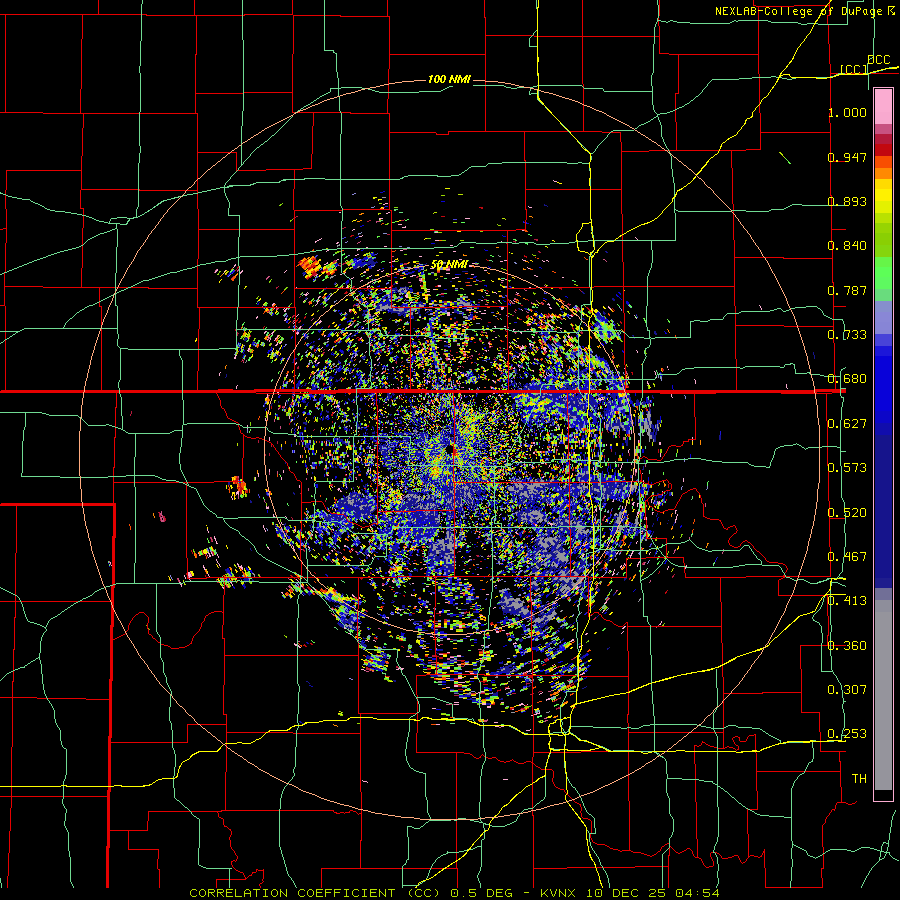The image size is (900, 900).
Task: Pick the gray swatch near 0.307
Action: pos(883,695)
